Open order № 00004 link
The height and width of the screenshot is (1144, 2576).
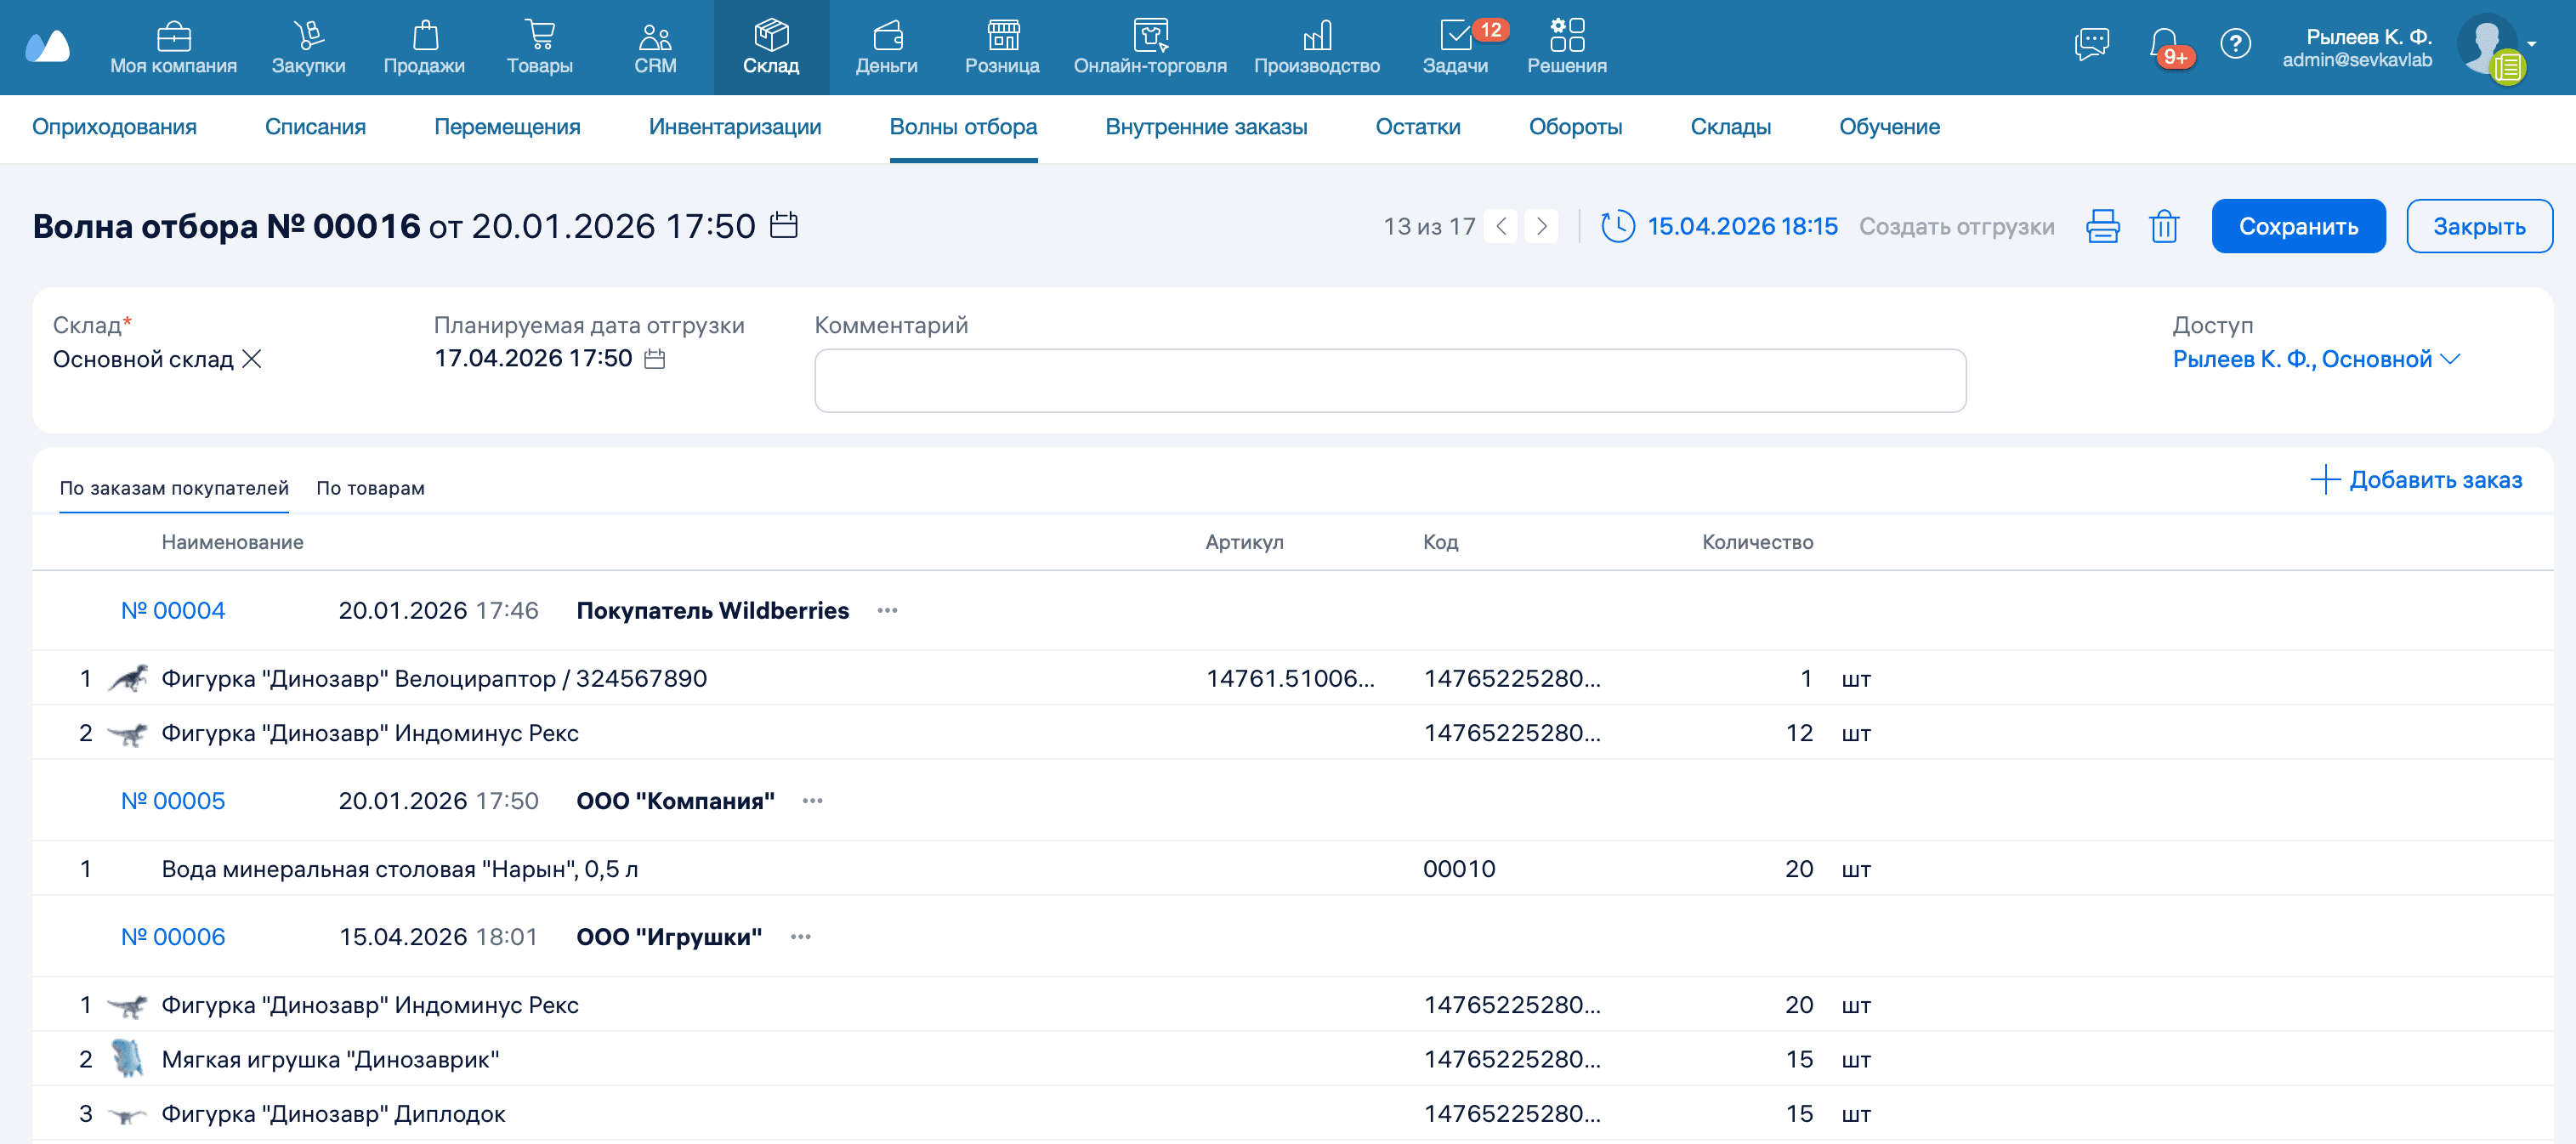pos(173,610)
